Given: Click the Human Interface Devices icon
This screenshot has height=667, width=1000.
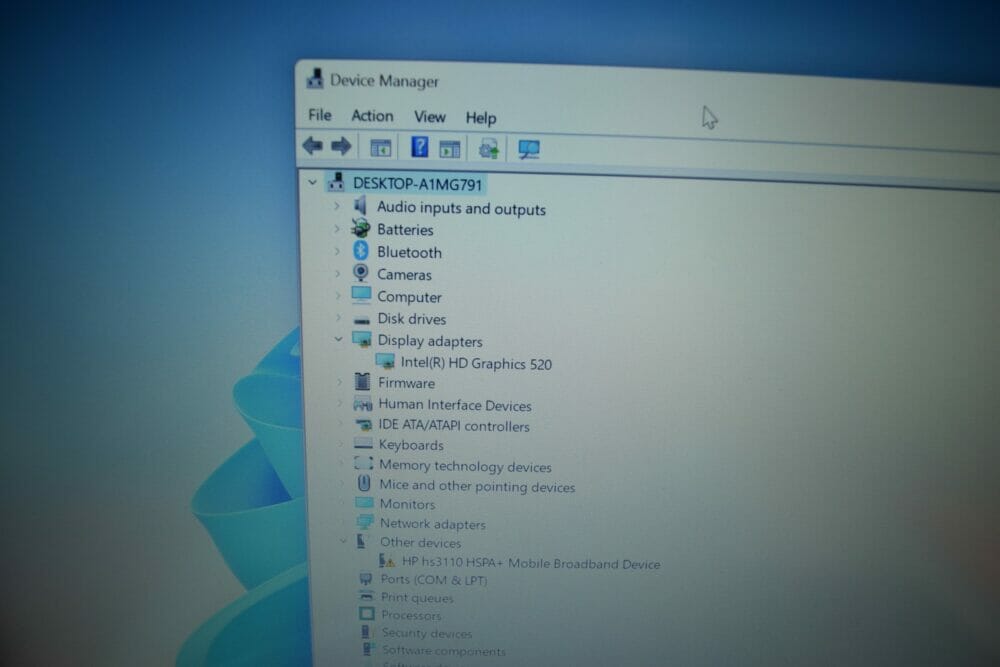Looking at the screenshot, I should tap(363, 404).
